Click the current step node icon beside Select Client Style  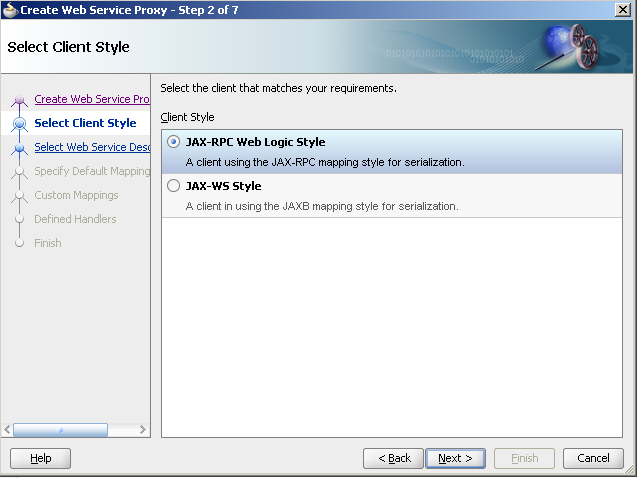pyautogui.click(x=20, y=124)
